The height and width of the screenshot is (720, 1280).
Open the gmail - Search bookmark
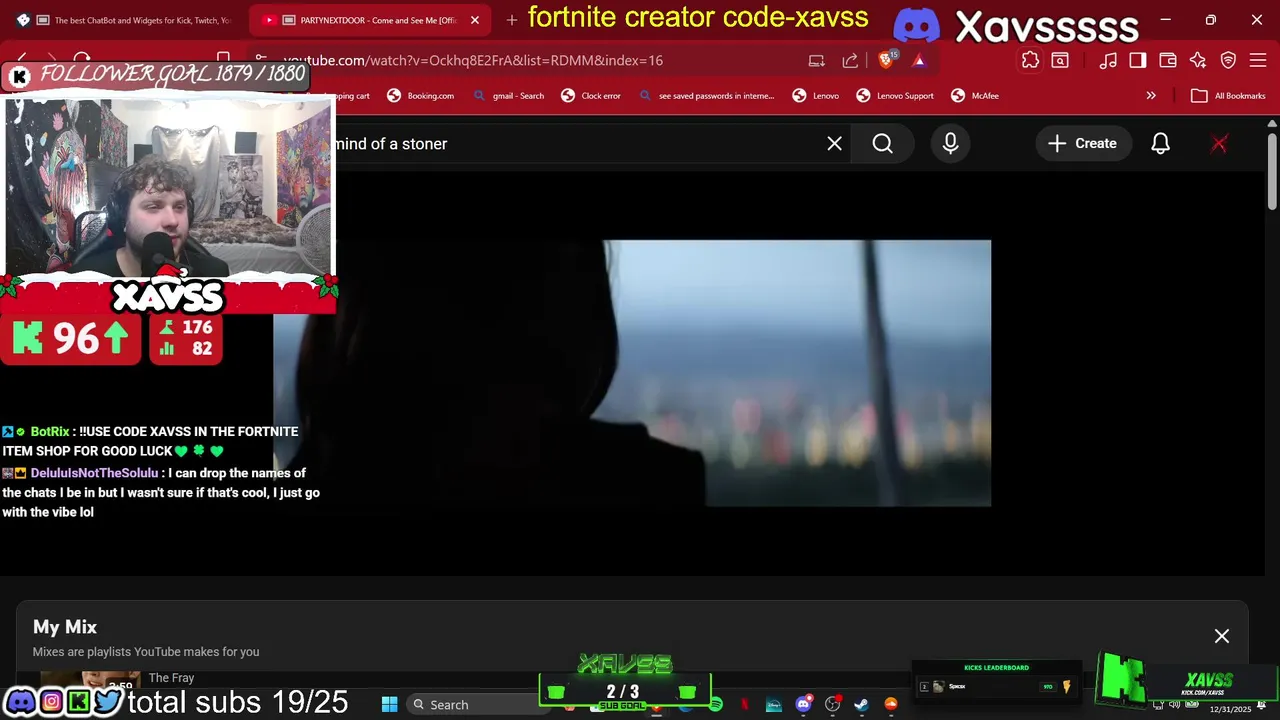(508, 95)
